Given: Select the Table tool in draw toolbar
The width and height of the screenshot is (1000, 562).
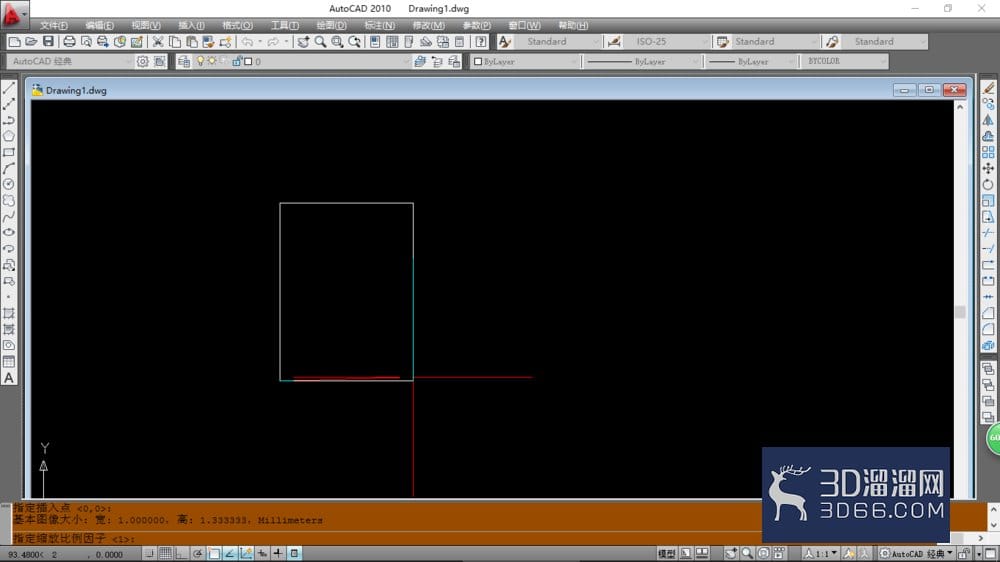Looking at the screenshot, I should [x=9, y=362].
